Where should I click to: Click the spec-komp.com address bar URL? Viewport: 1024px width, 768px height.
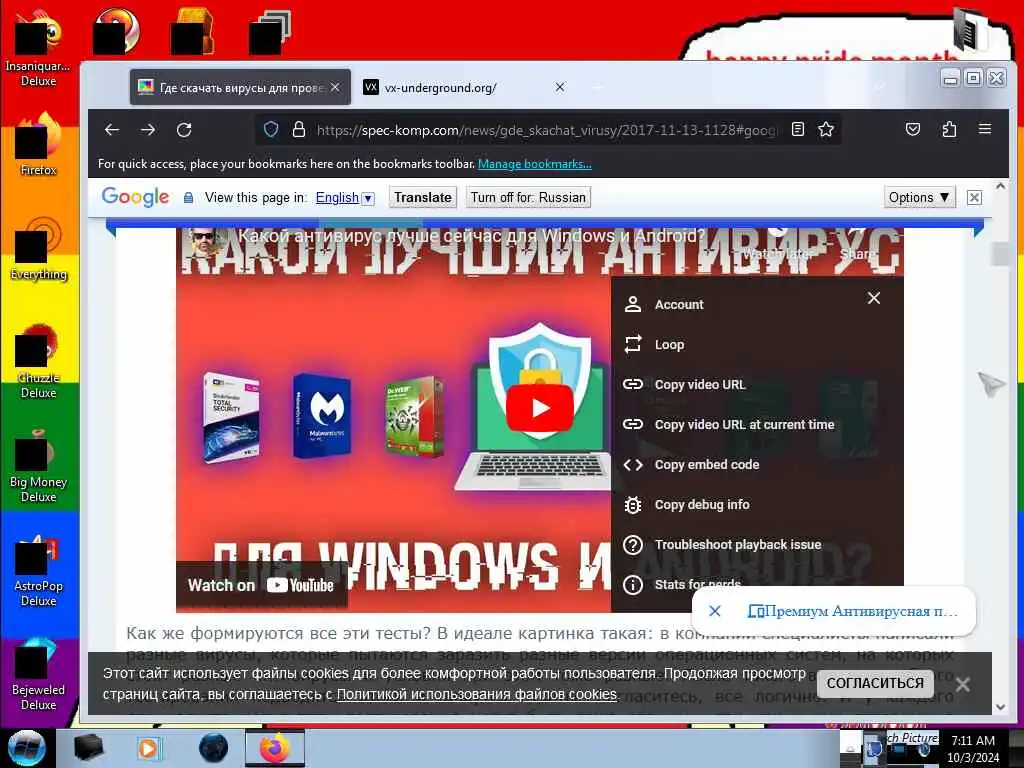[x=547, y=130]
